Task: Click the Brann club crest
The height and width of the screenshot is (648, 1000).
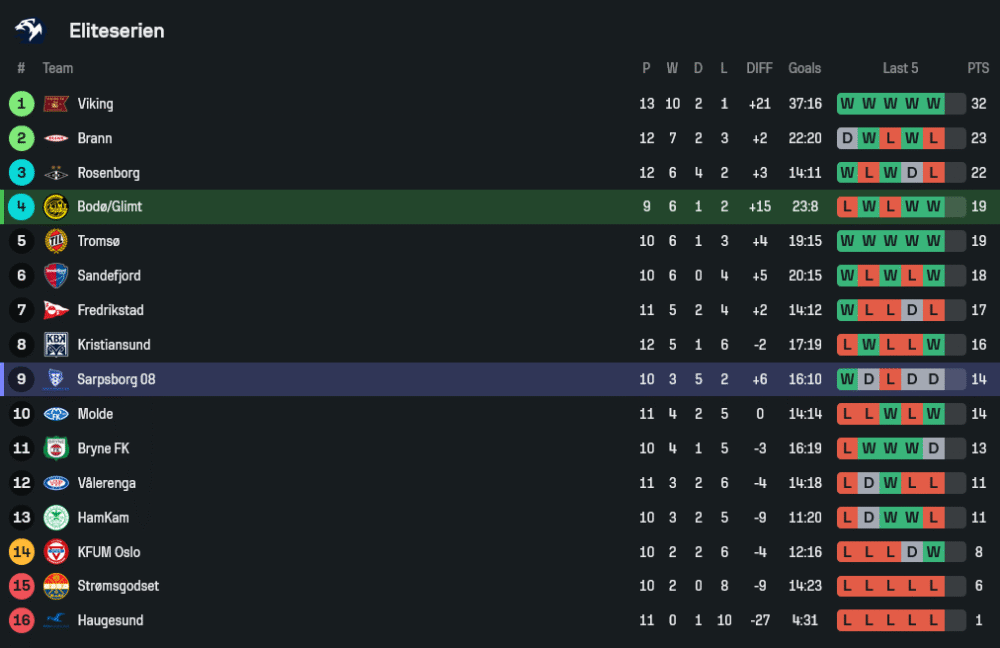Action: (x=56, y=138)
